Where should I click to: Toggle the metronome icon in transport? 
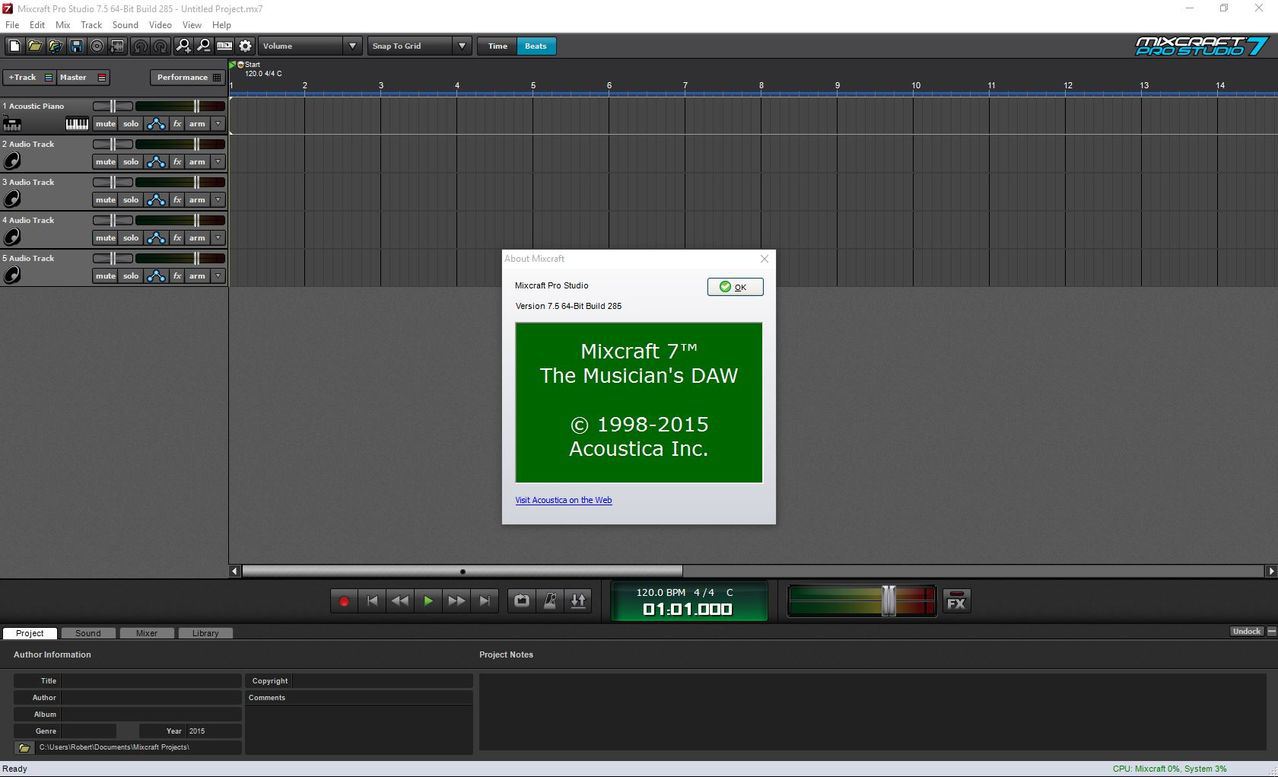pyautogui.click(x=549, y=601)
